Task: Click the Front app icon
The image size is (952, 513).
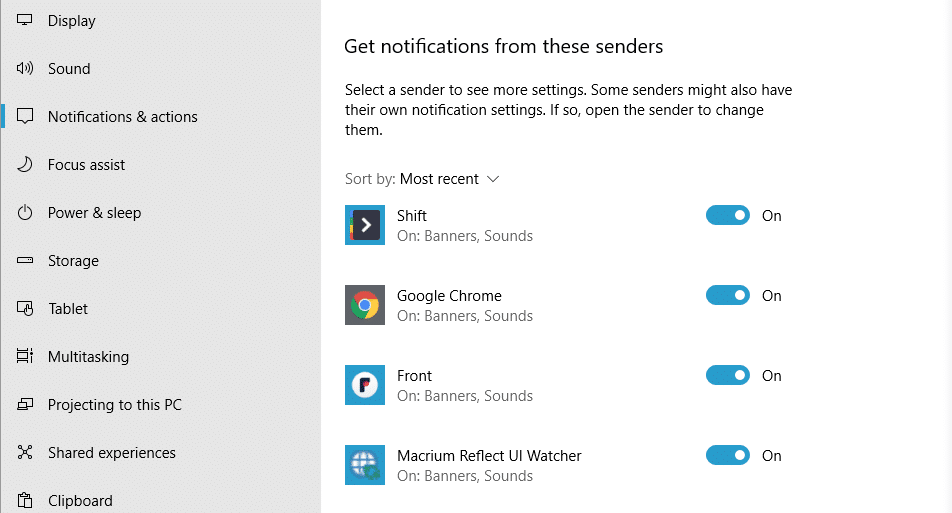Action: (365, 385)
